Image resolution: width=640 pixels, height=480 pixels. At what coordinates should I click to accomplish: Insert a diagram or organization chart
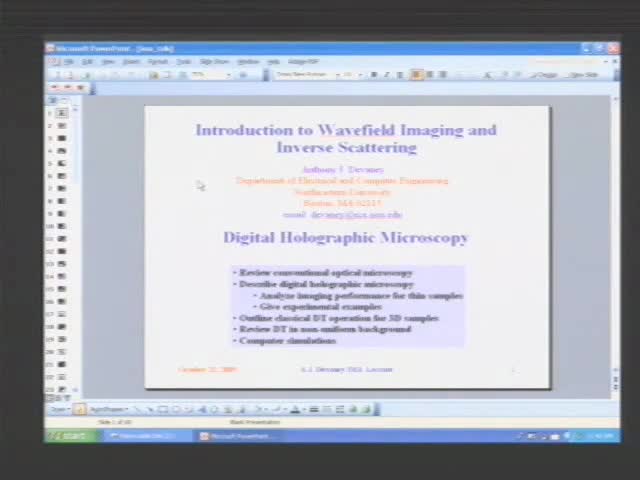tap(215, 409)
